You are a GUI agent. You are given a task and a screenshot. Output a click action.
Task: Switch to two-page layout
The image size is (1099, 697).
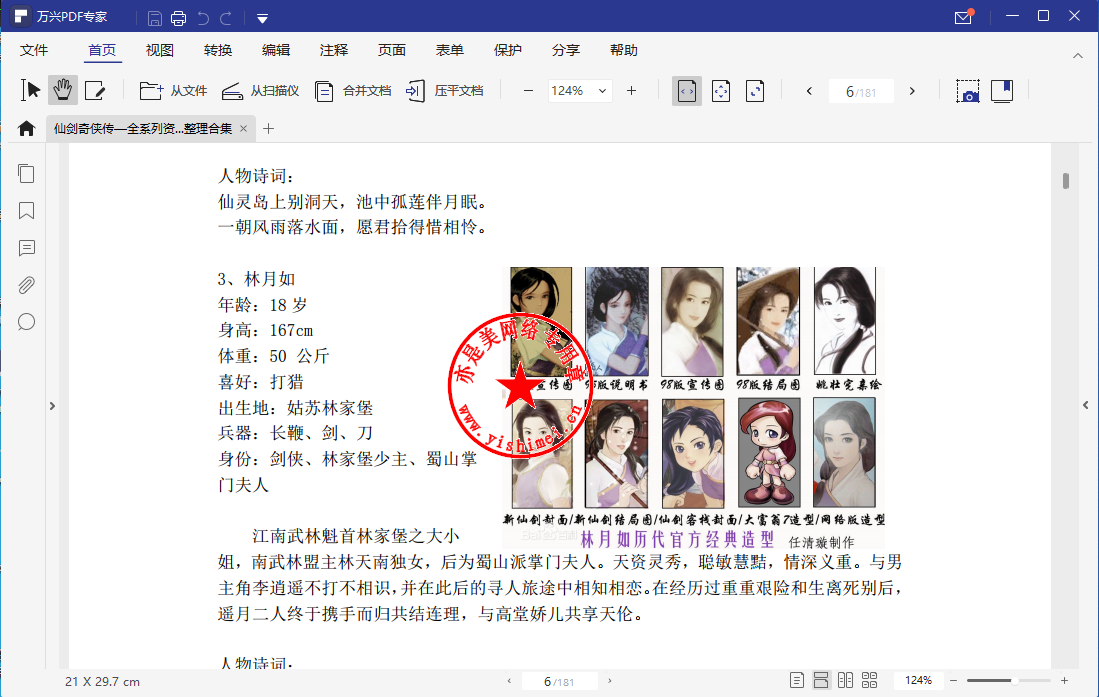[845, 680]
